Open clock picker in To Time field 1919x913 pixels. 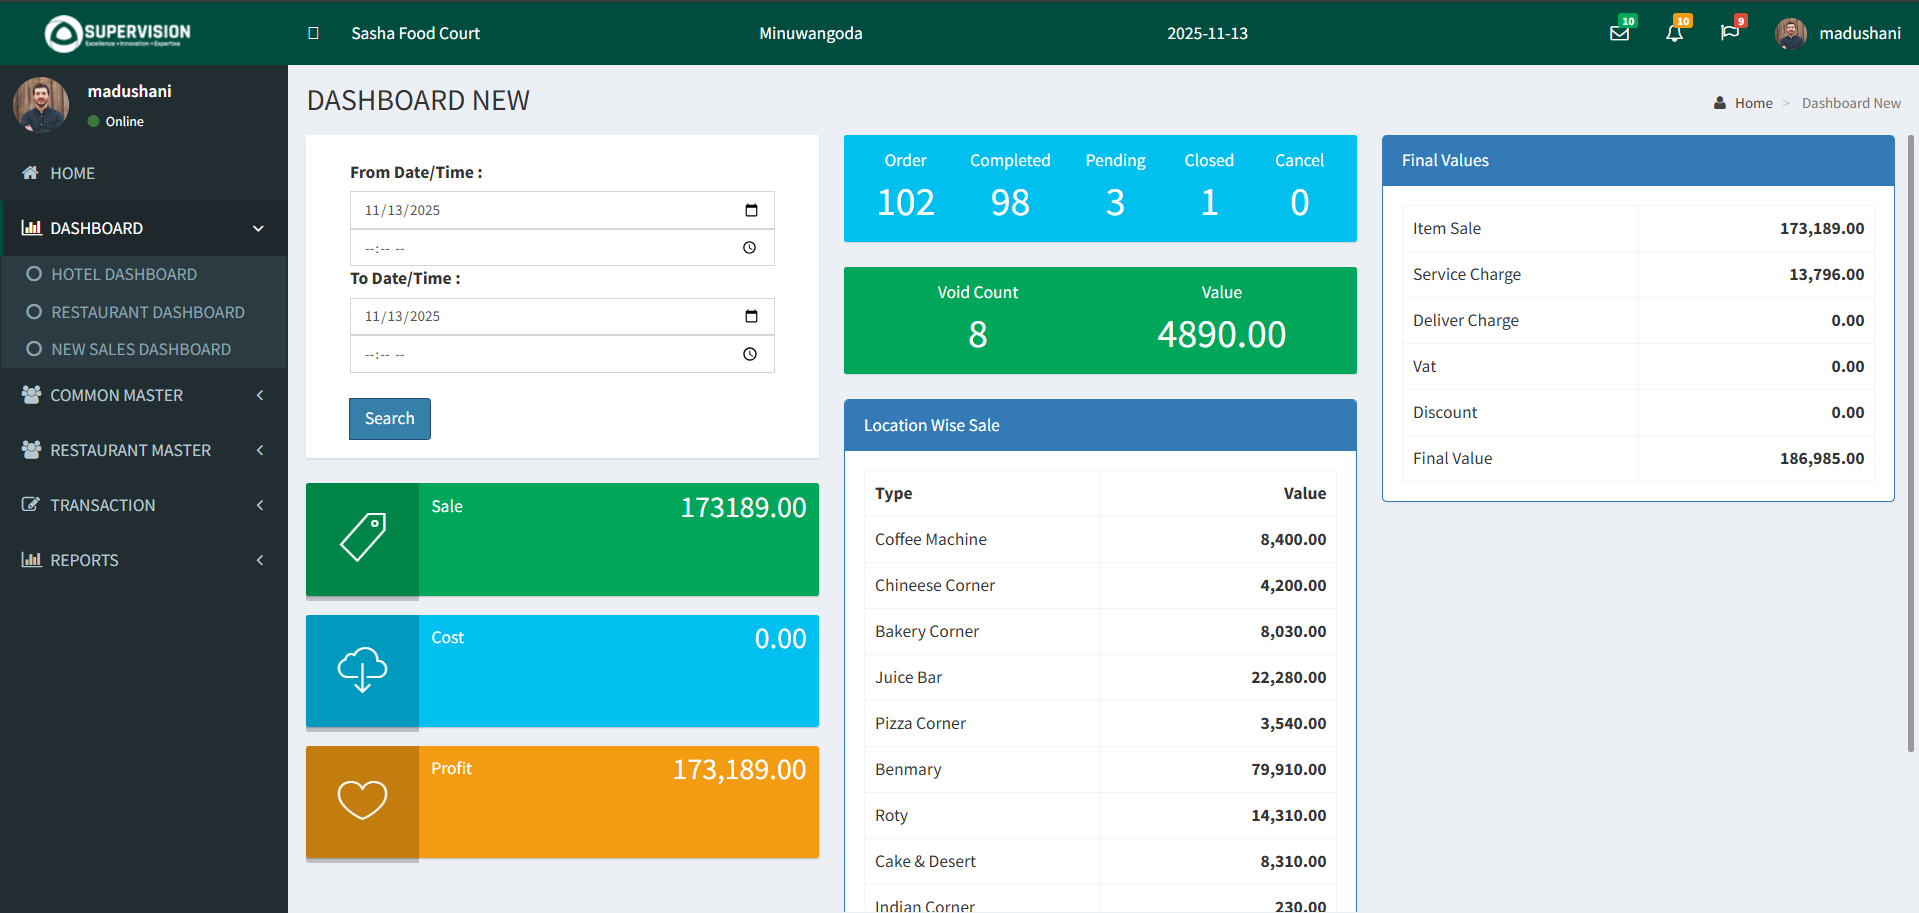750,354
